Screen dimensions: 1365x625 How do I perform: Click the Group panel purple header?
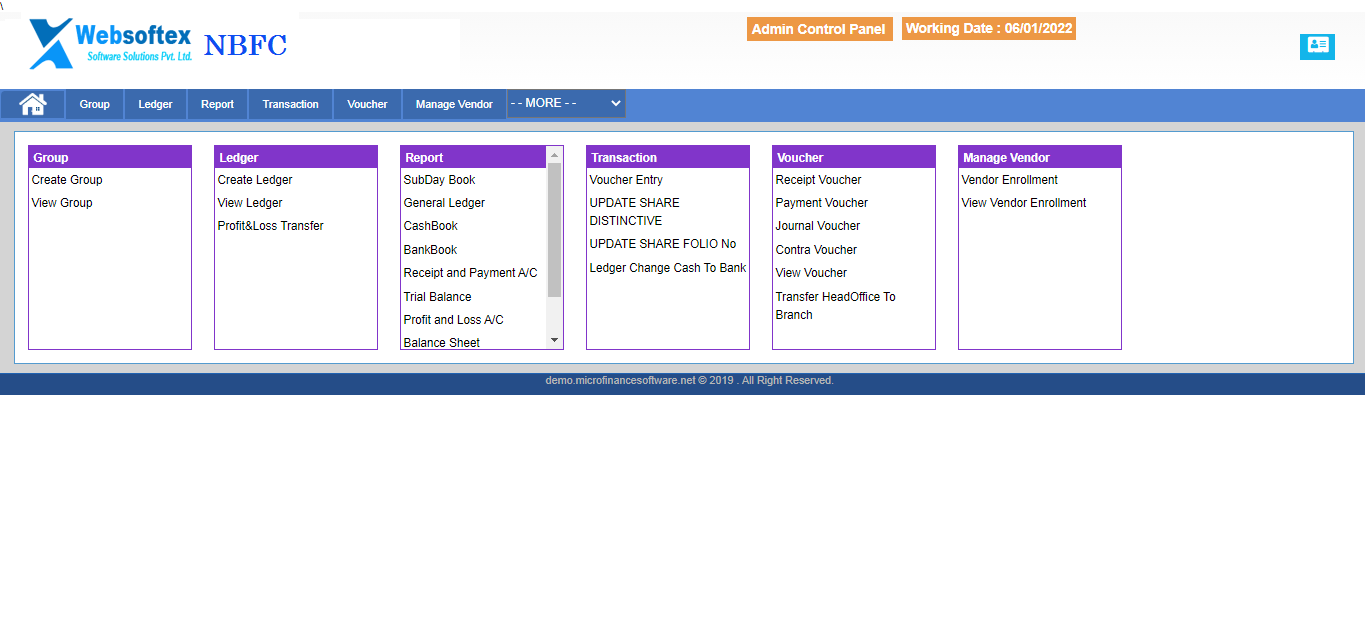pyautogui.click(x=110, y=157)
